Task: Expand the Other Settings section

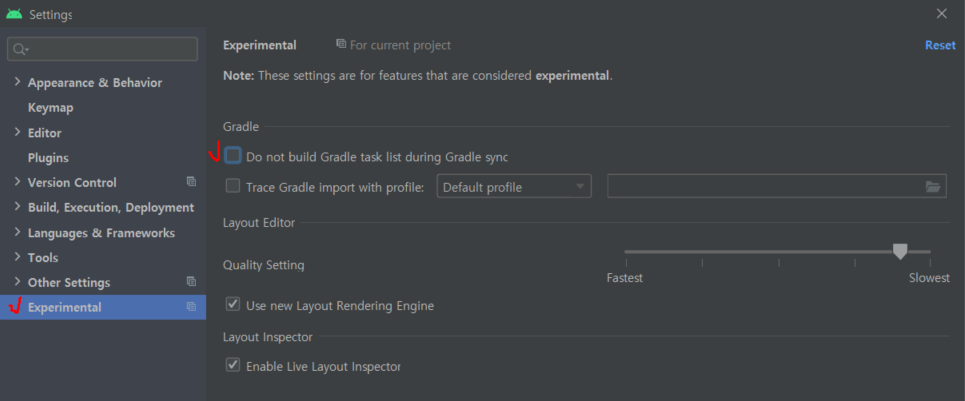Action: (17, 282)
